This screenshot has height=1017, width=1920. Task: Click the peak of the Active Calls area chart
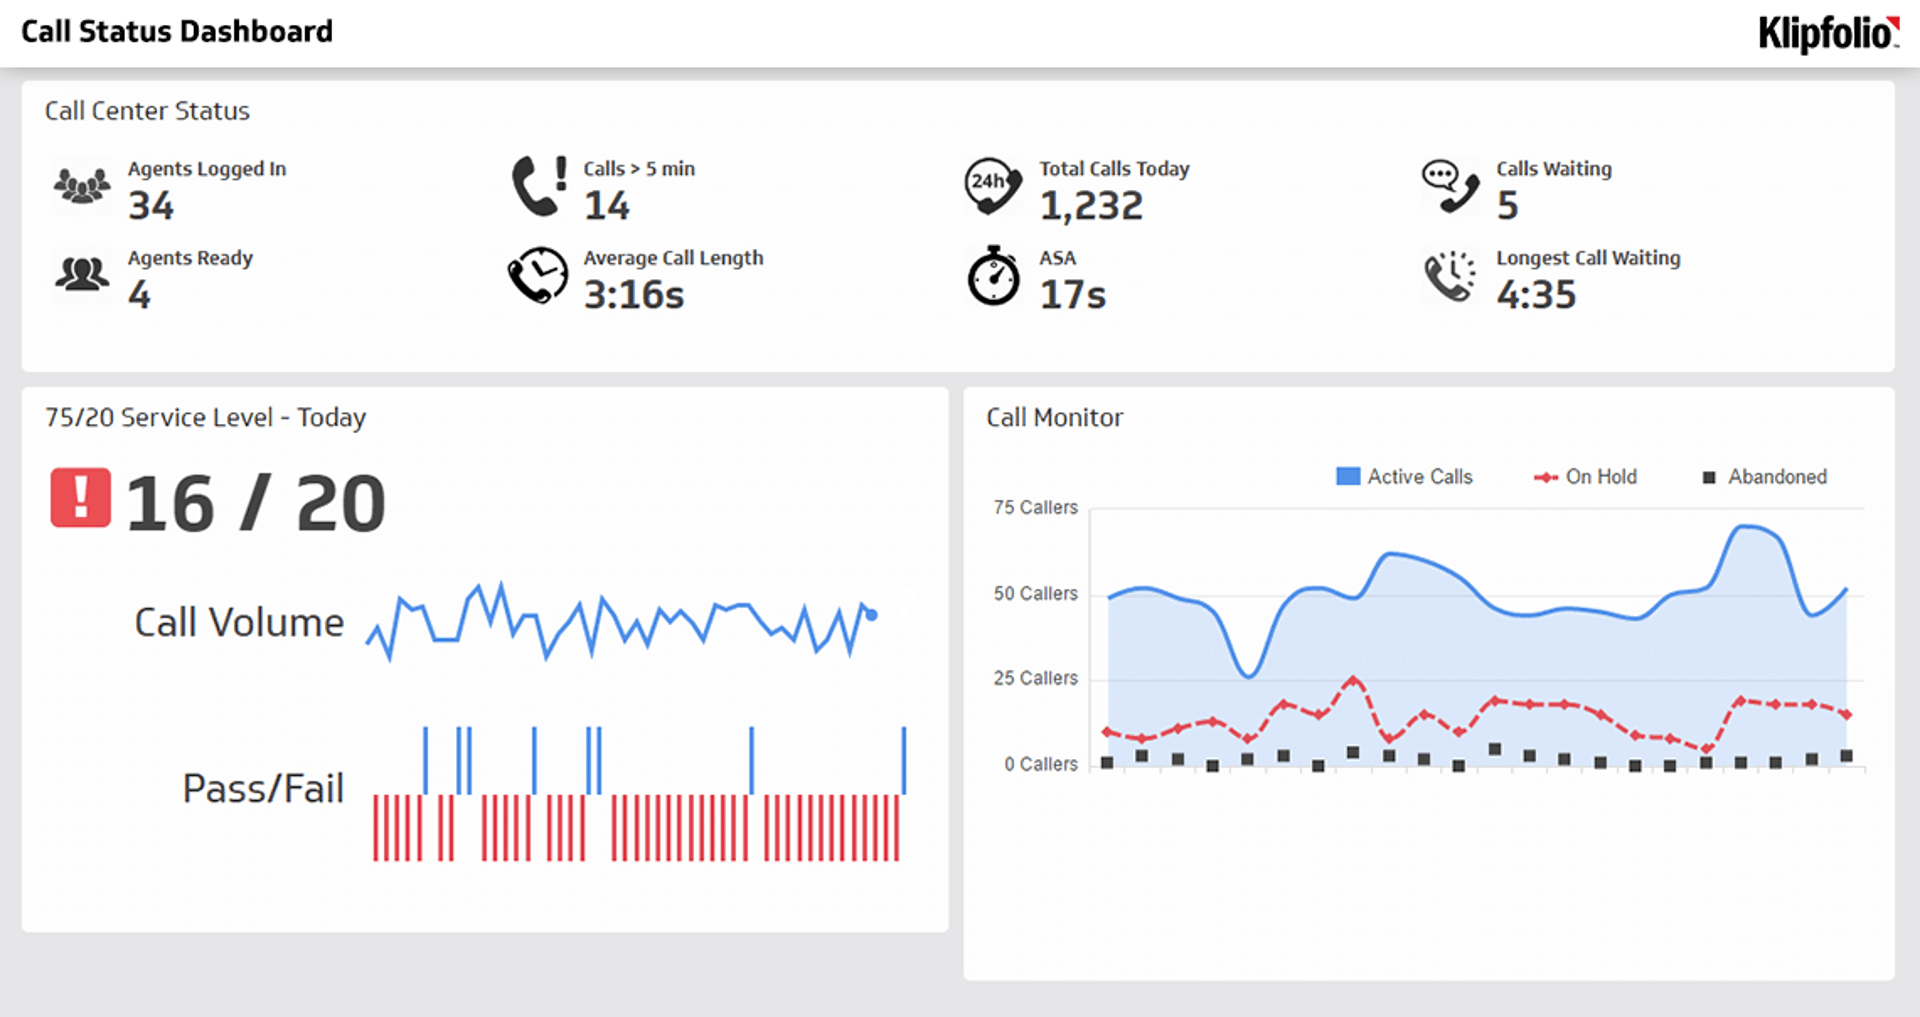coord(1745,528)
